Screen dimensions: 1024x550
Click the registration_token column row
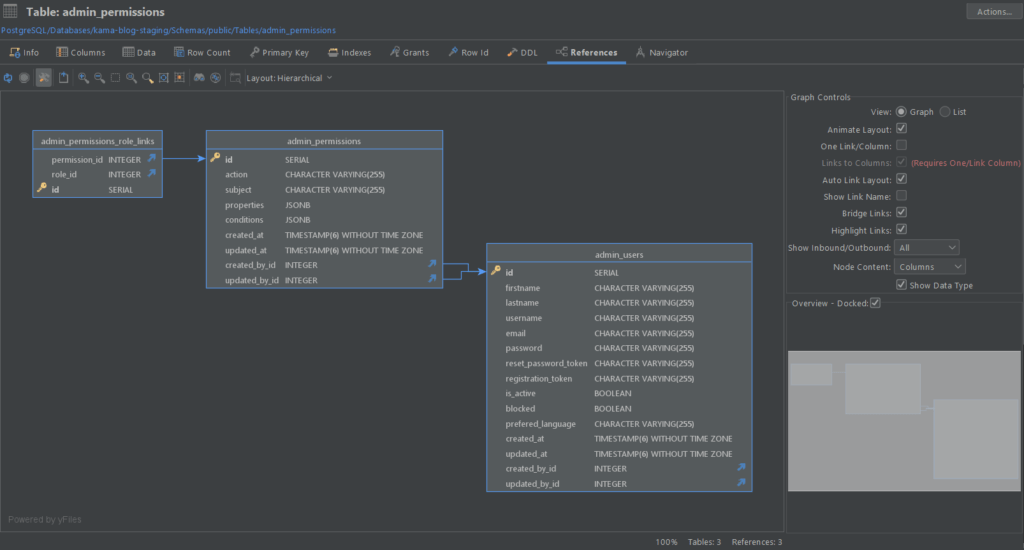click(x=619, y=378)
